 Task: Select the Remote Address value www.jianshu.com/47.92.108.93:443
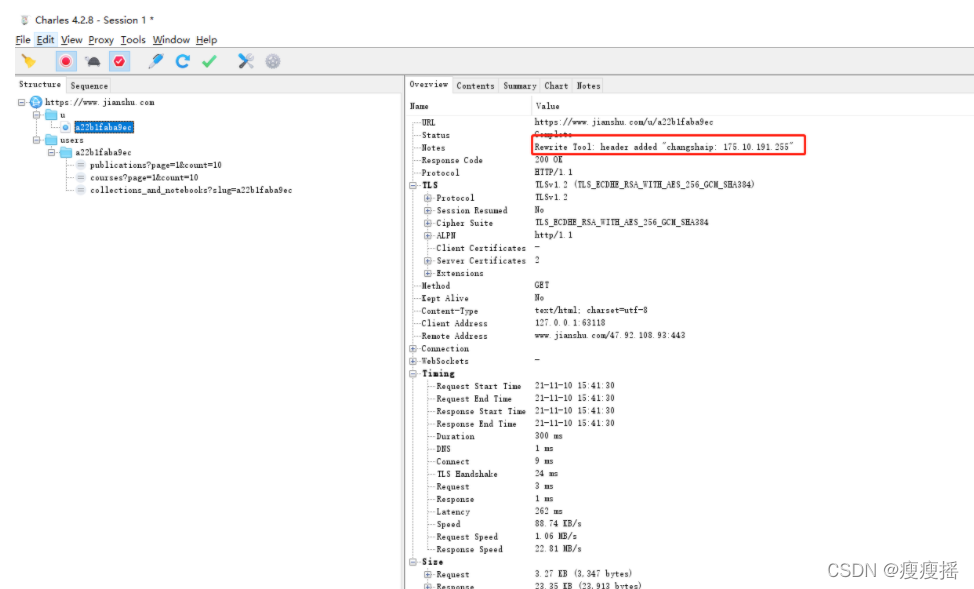pyautogui.click(x=609, y=336)
